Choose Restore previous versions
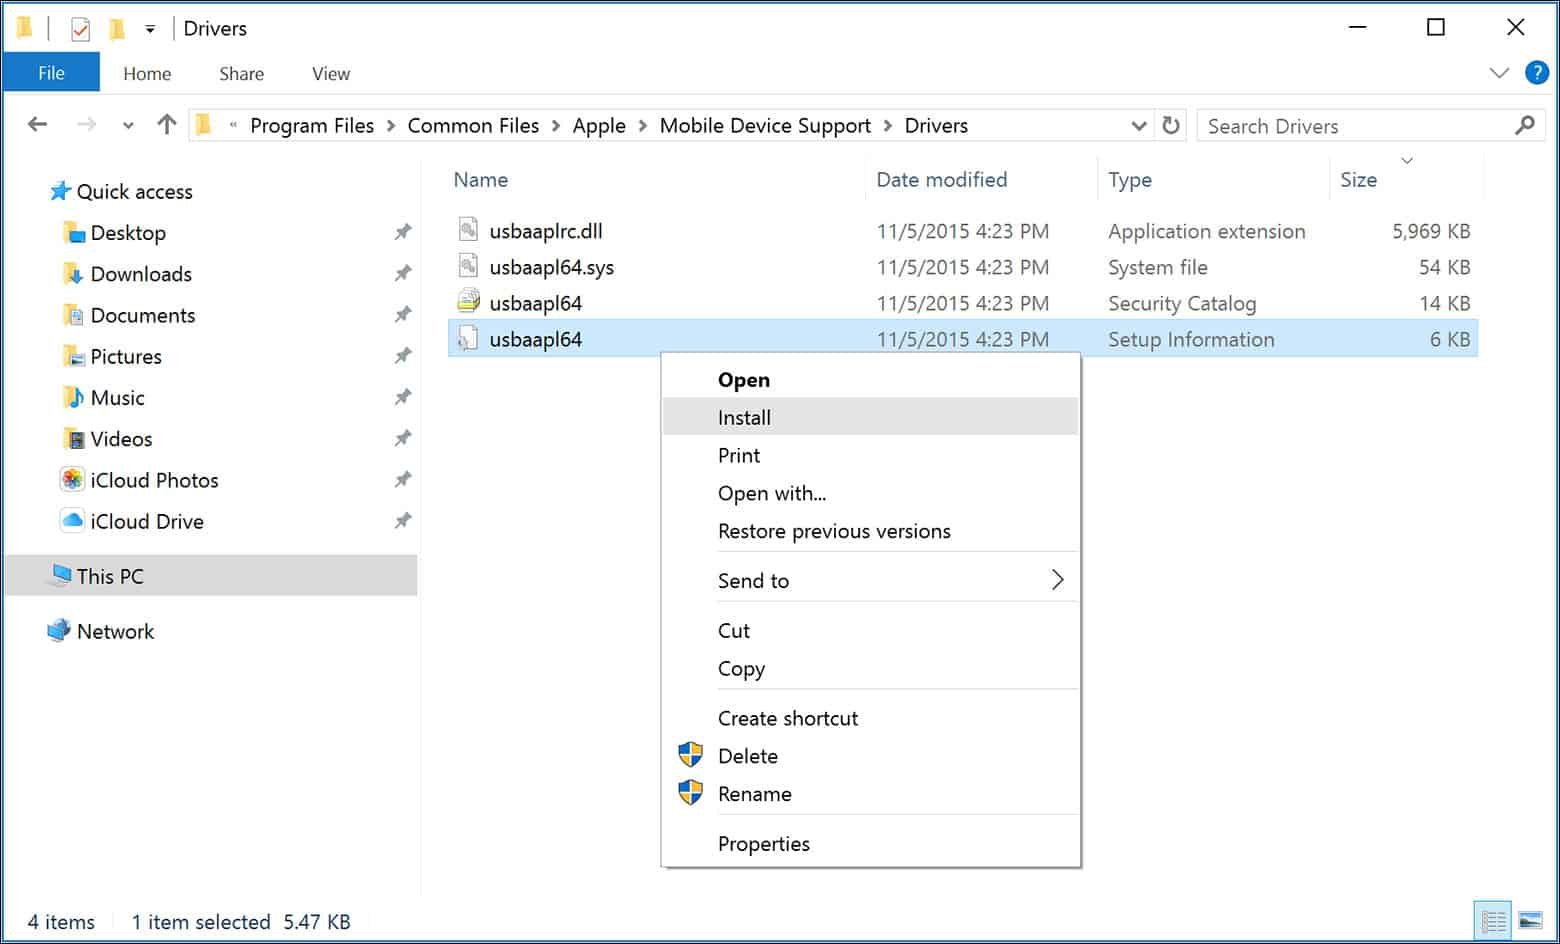Screen dimensions: 1560x944 [870, 531]
